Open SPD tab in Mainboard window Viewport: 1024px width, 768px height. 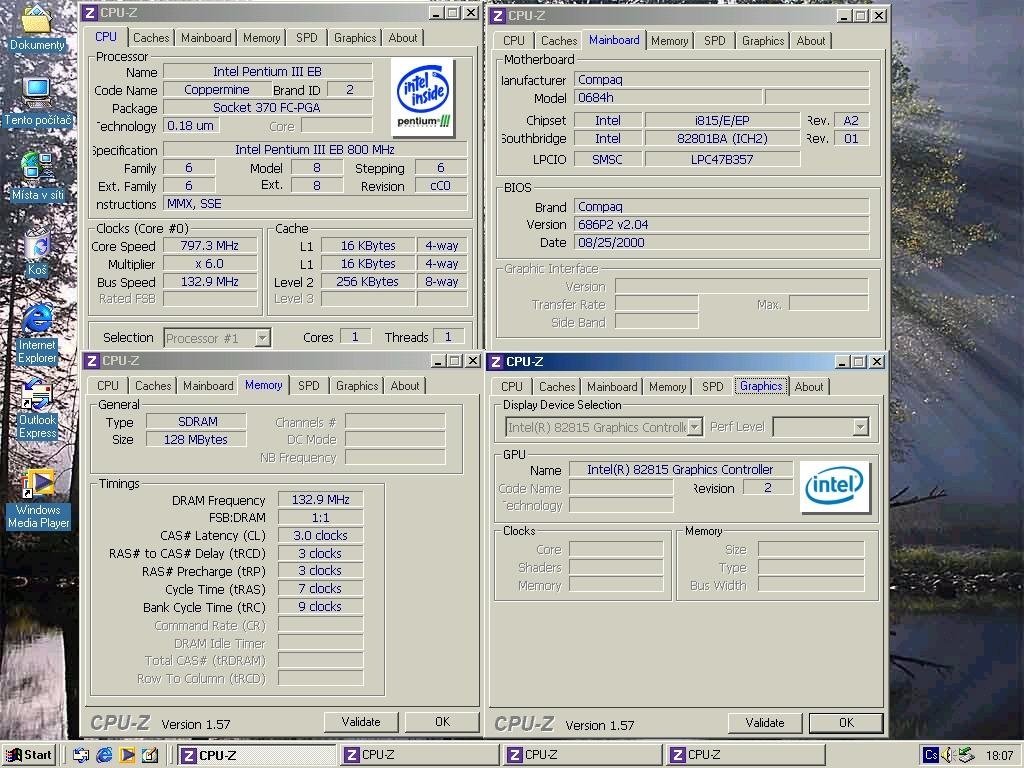[x=714, y=40]
